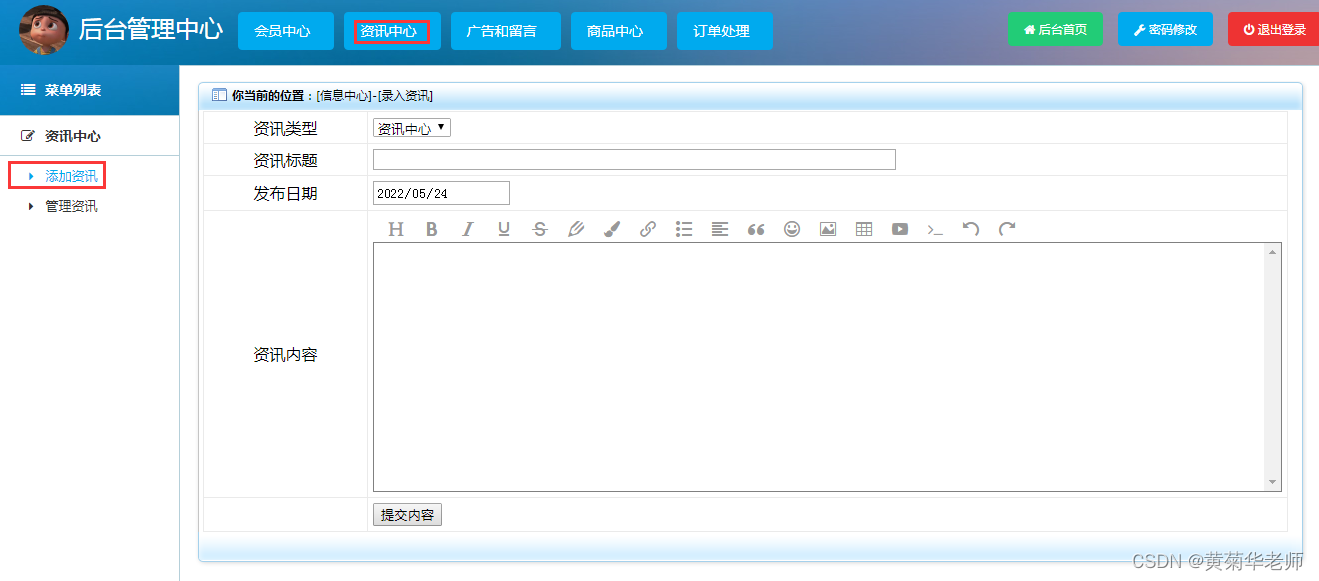
Task: Open the 订单处理 top menu
Action: [724, 31]
